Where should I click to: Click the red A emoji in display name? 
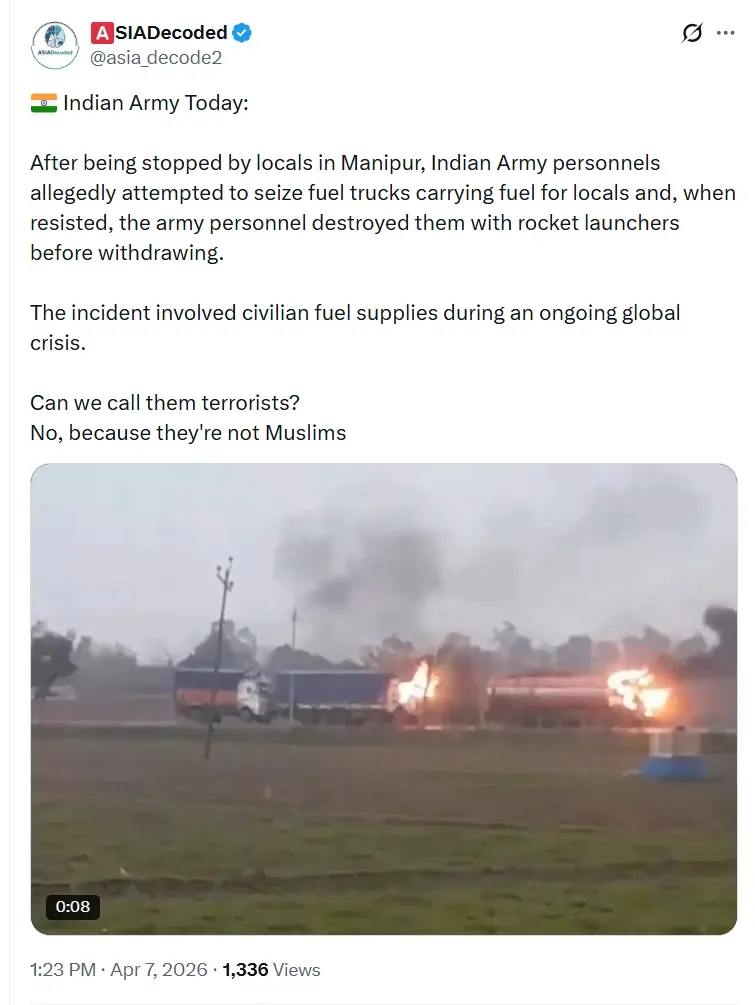click(101, 33)
